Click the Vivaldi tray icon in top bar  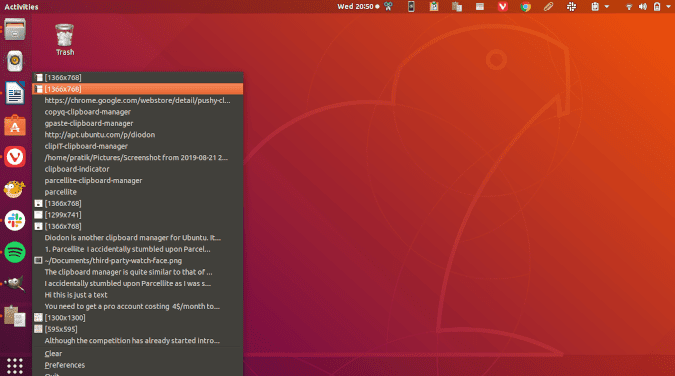click(502, 6)
